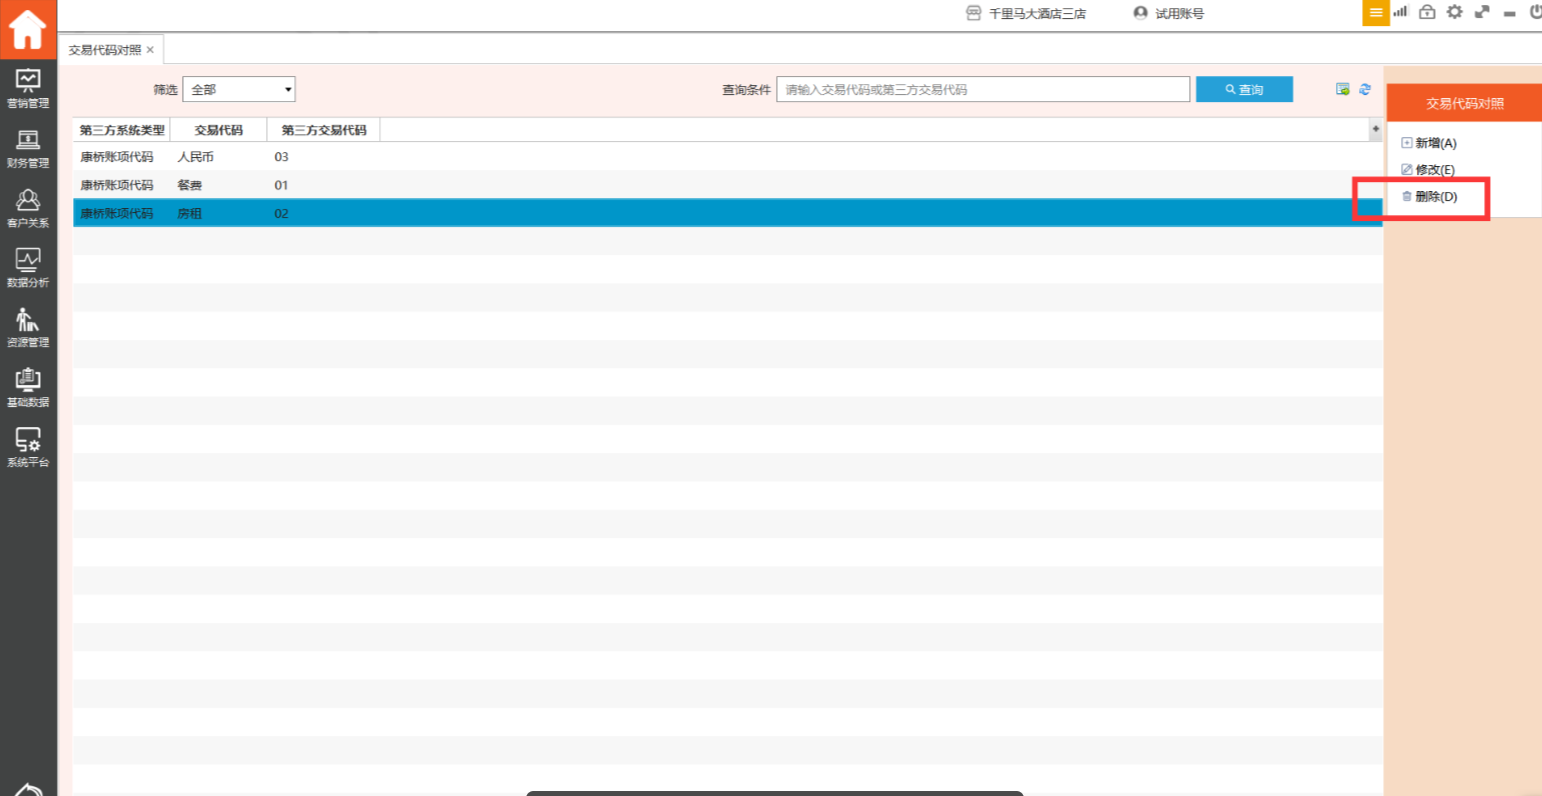Click 修改(E) to edit the record

tap(1434, 170)
